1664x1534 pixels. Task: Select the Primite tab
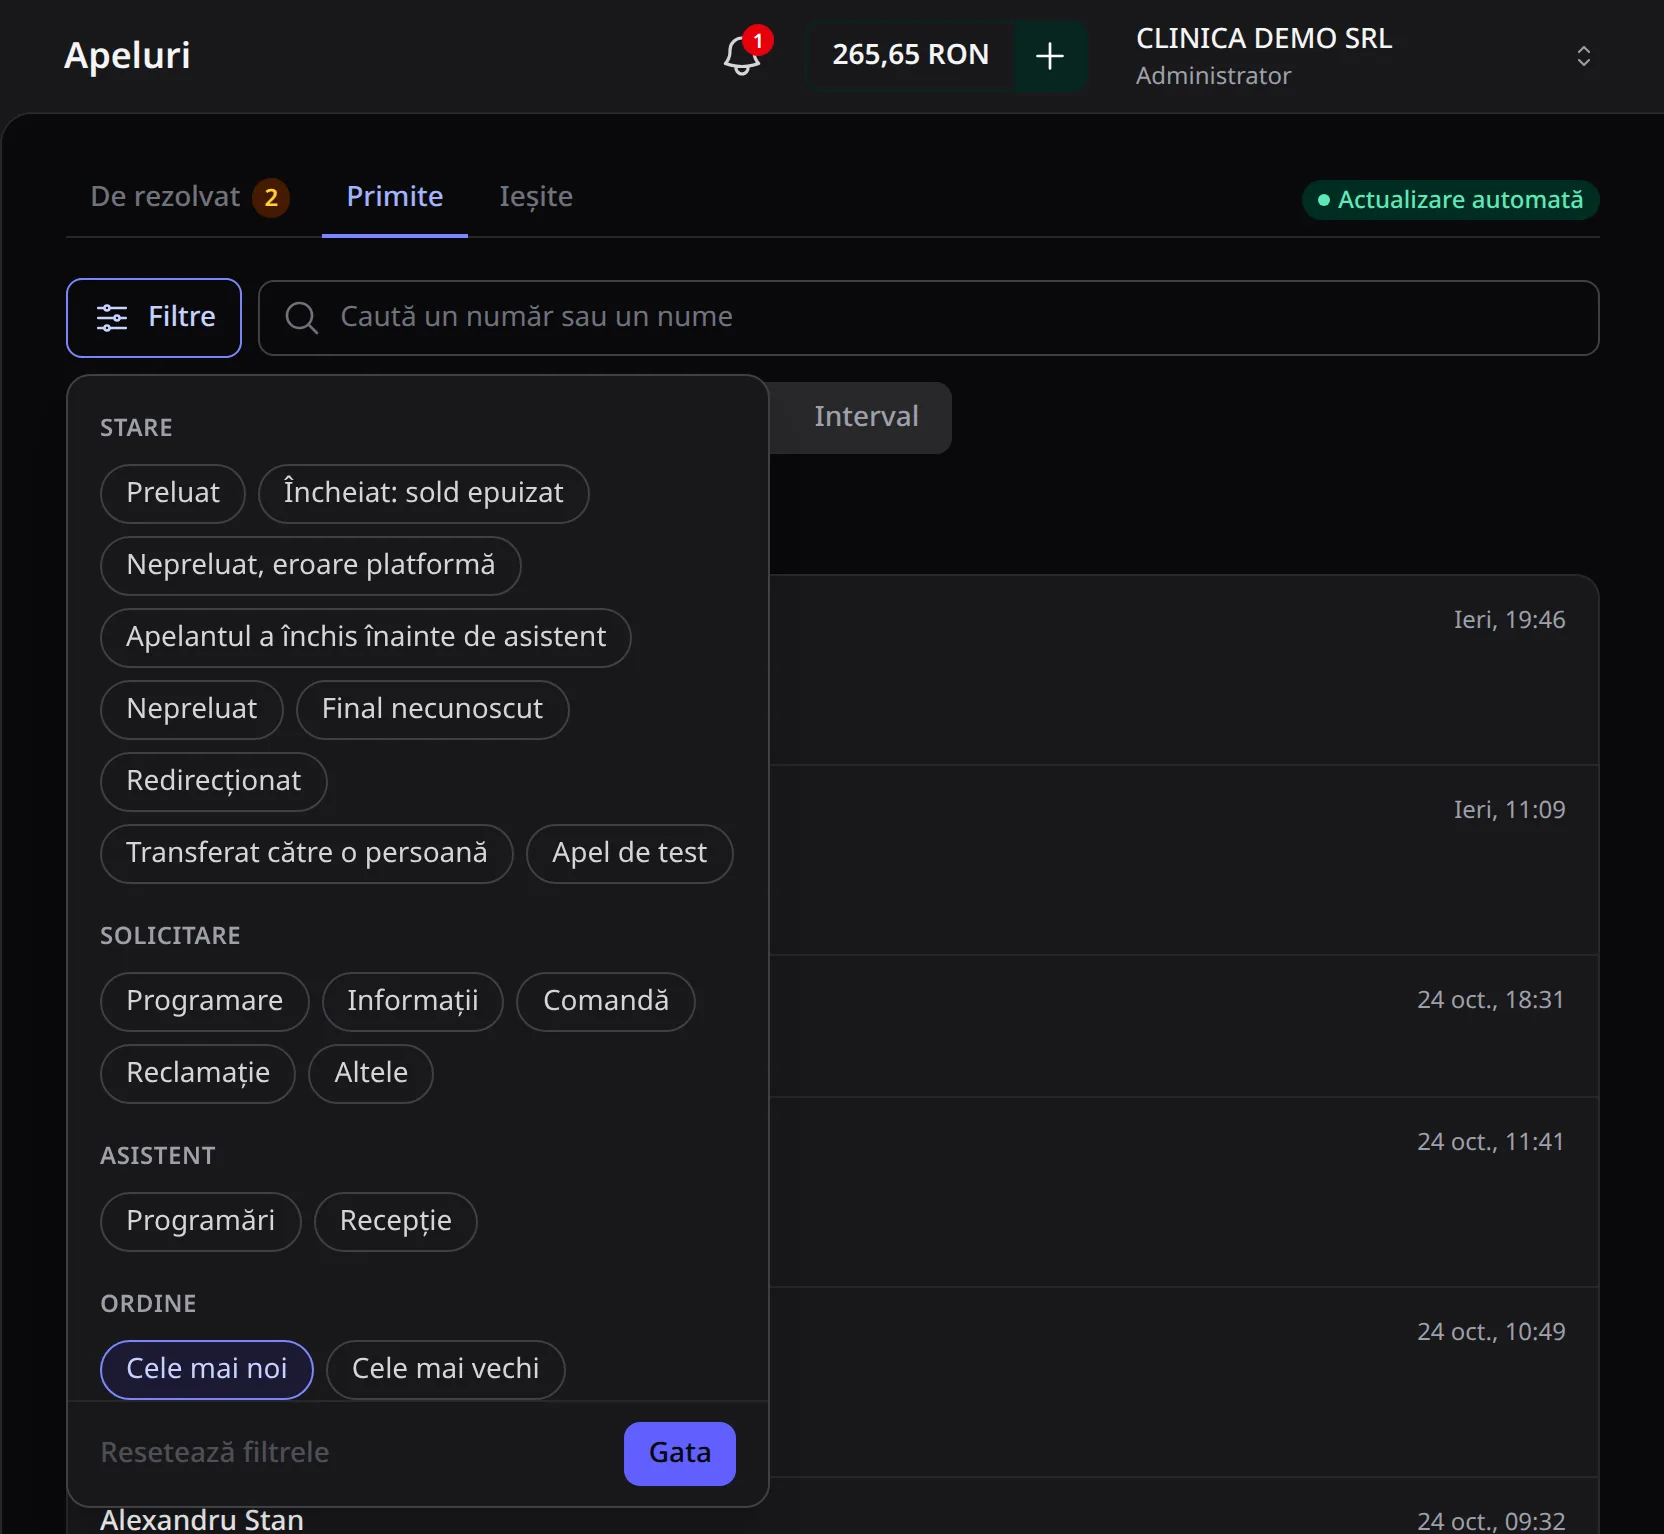pyautogui.click(x=395, y=197)
